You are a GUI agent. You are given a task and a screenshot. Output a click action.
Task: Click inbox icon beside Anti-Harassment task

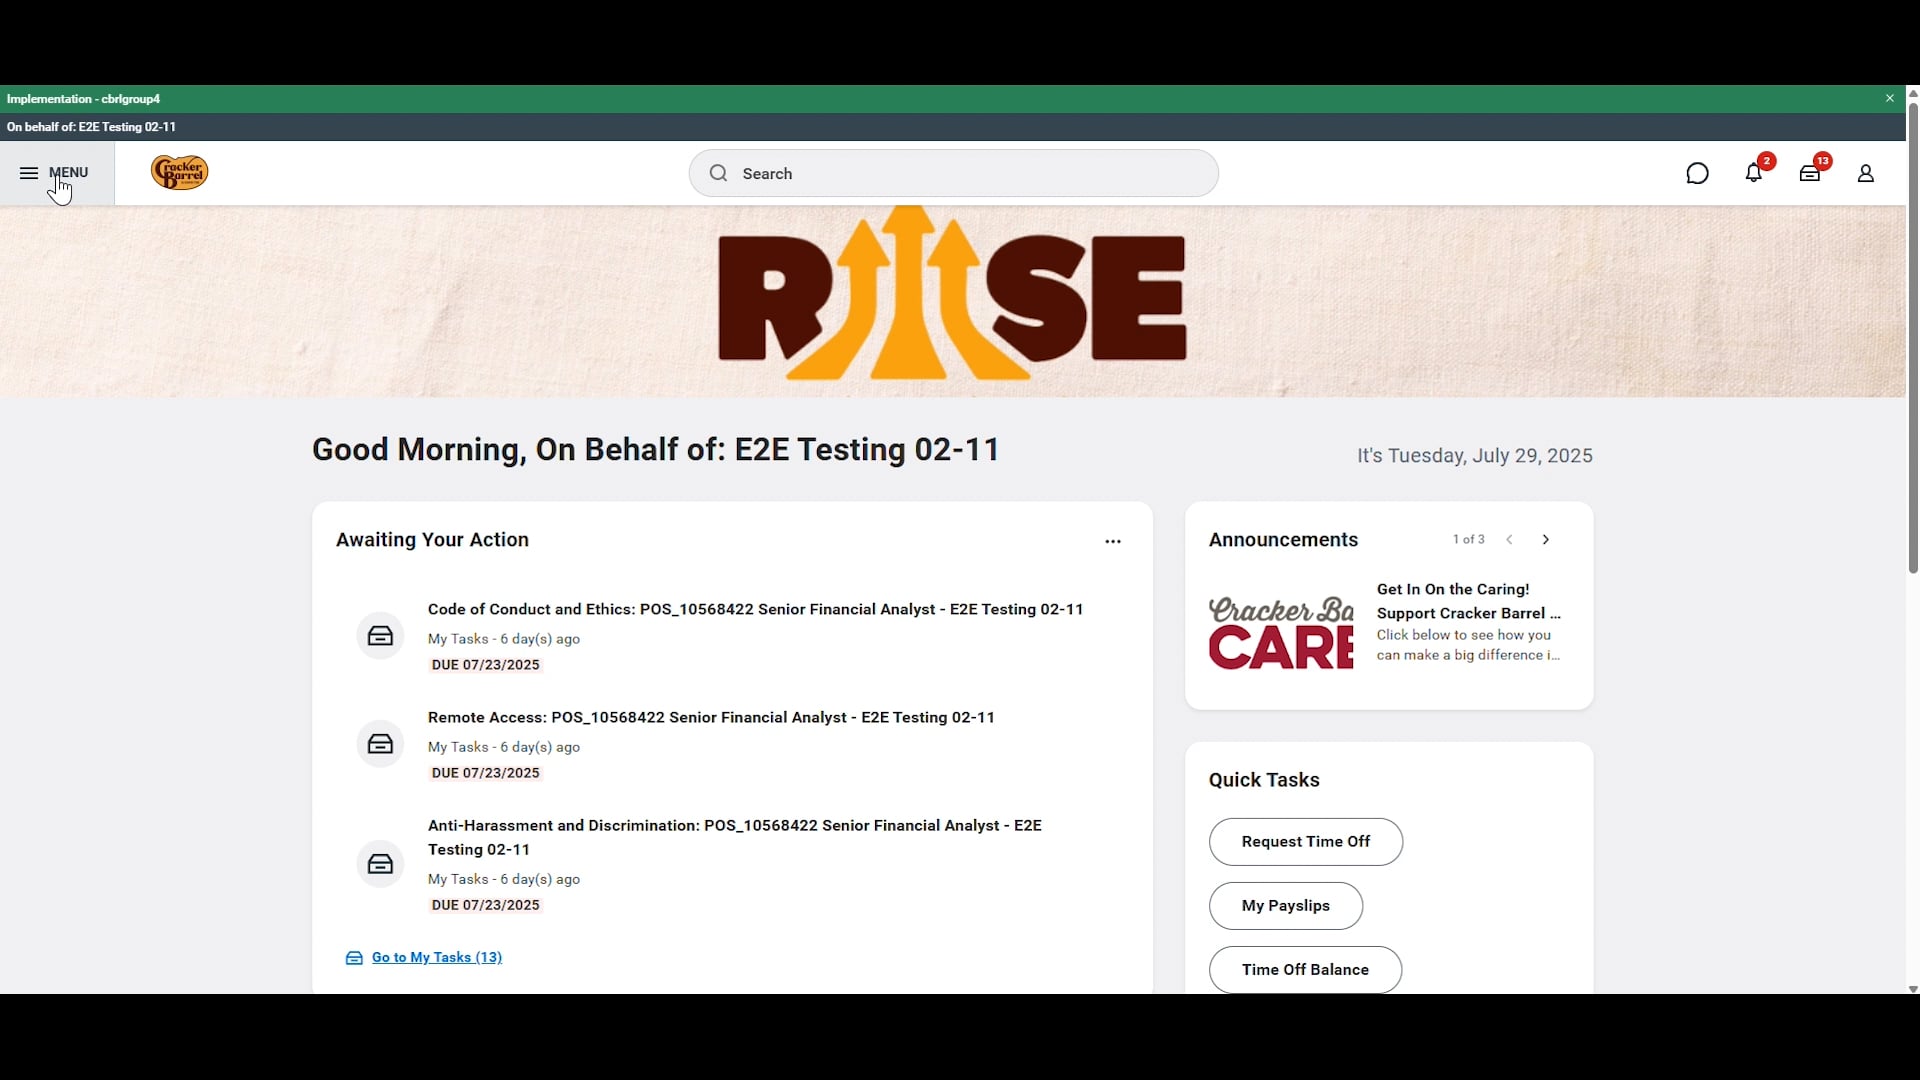click(380, 864)
